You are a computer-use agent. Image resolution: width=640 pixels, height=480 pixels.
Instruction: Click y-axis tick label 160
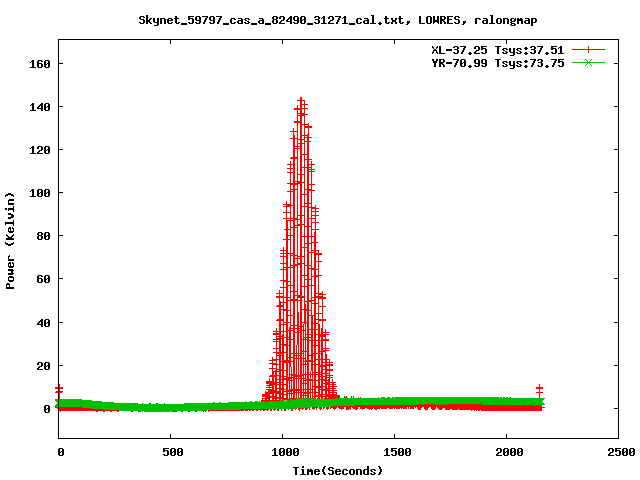pyautogui.click(x=40, y=64)
